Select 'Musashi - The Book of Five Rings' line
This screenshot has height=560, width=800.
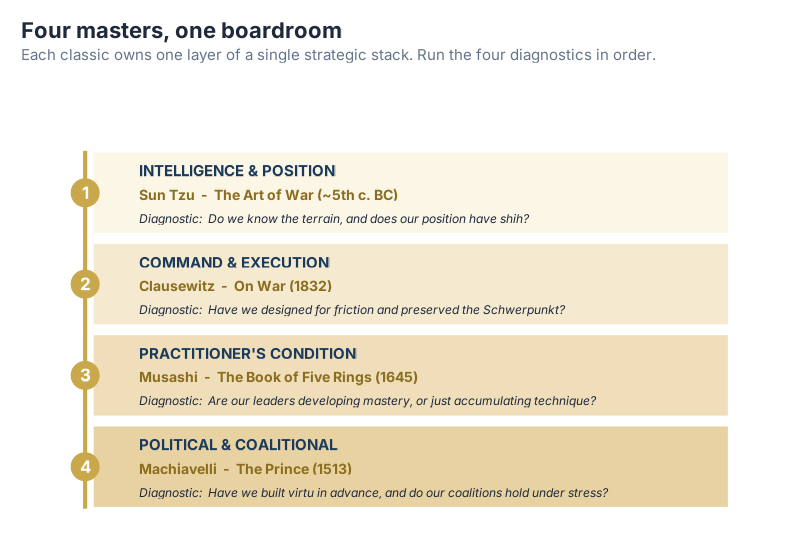pyautogui.click(x=279, y=377)
